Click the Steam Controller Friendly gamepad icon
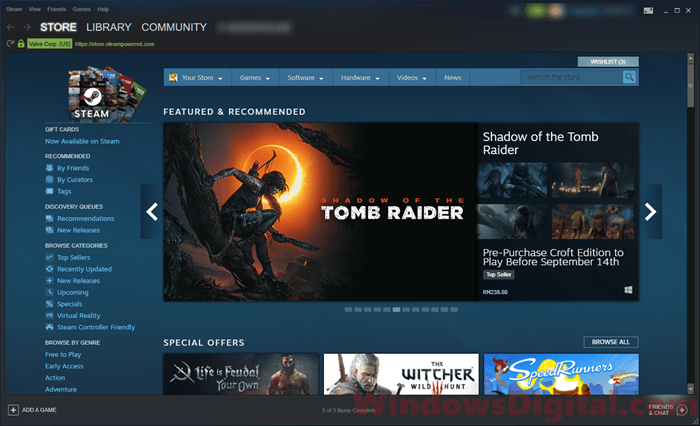Viewport: 700px width, 426px height. click(50, 327)
